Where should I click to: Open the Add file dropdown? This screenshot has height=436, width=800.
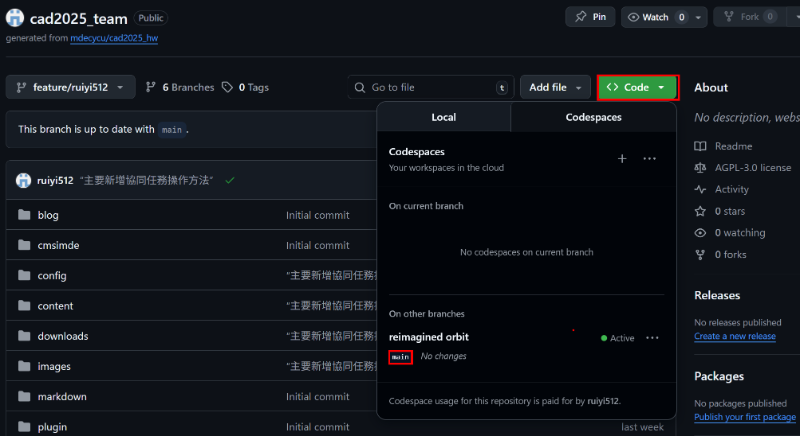pos(555,87)
